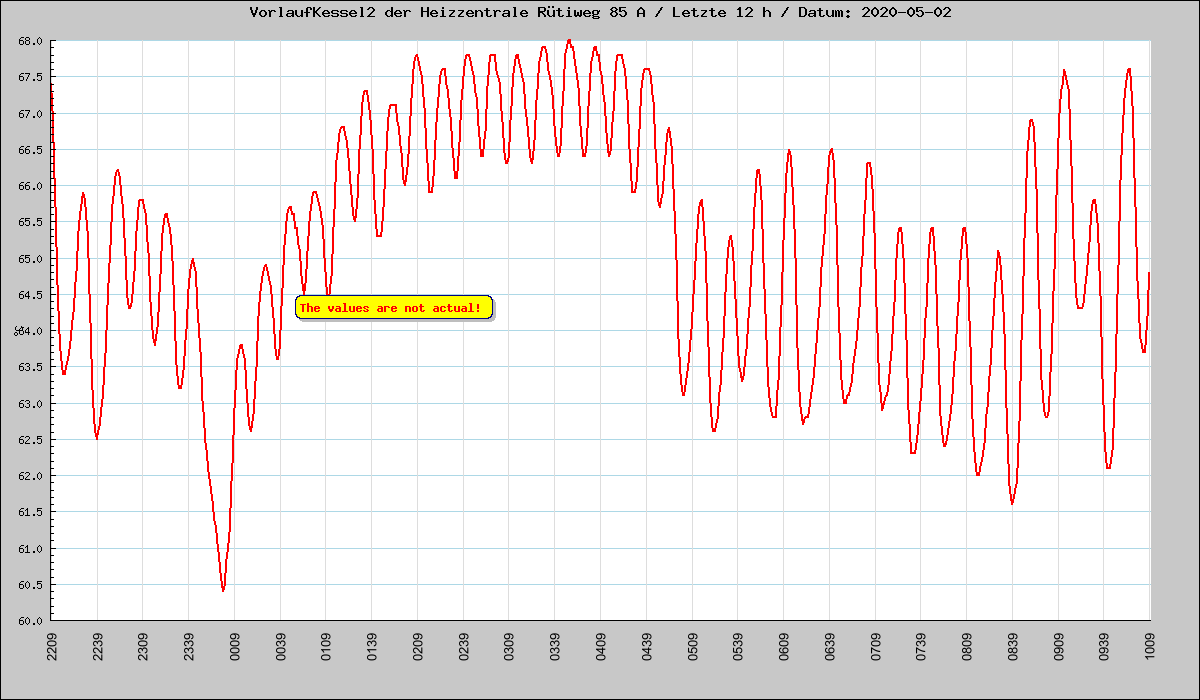Click the curve's lowest dip near 60.4
This screenshot has height=700, width=1200.
(223, 590)
